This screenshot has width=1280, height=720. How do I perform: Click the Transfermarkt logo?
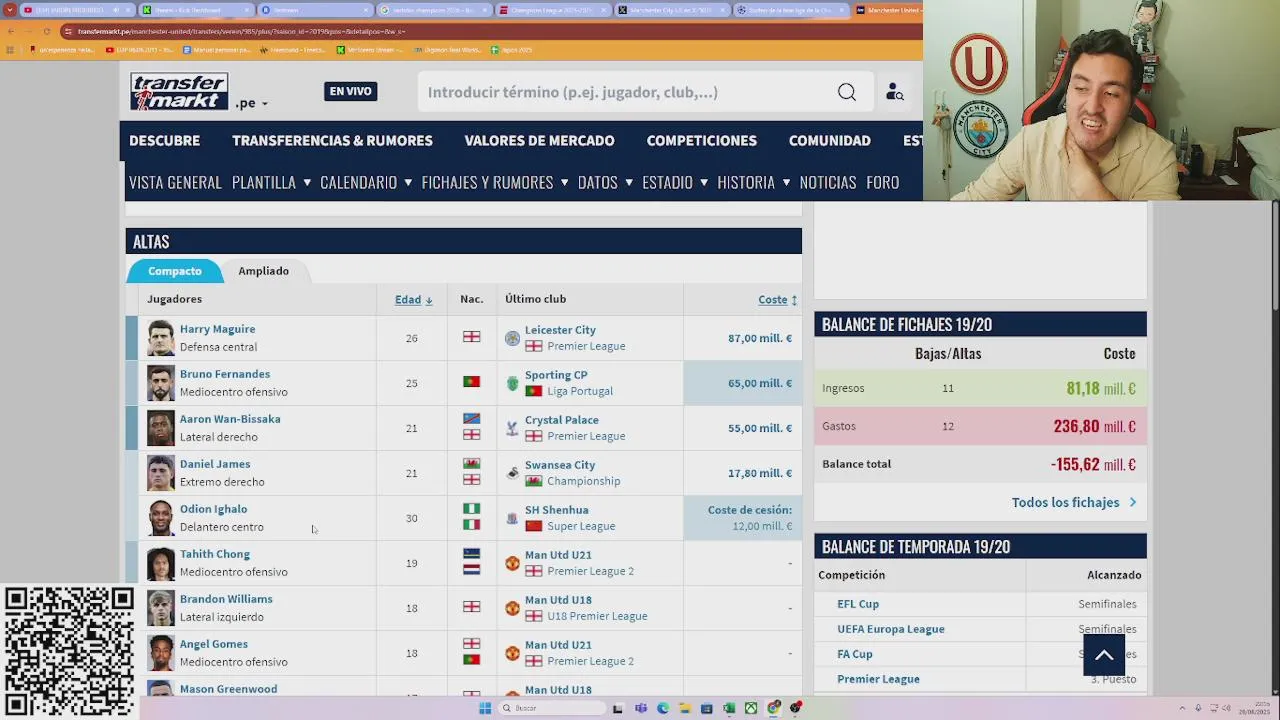click(x=179, y=92)
